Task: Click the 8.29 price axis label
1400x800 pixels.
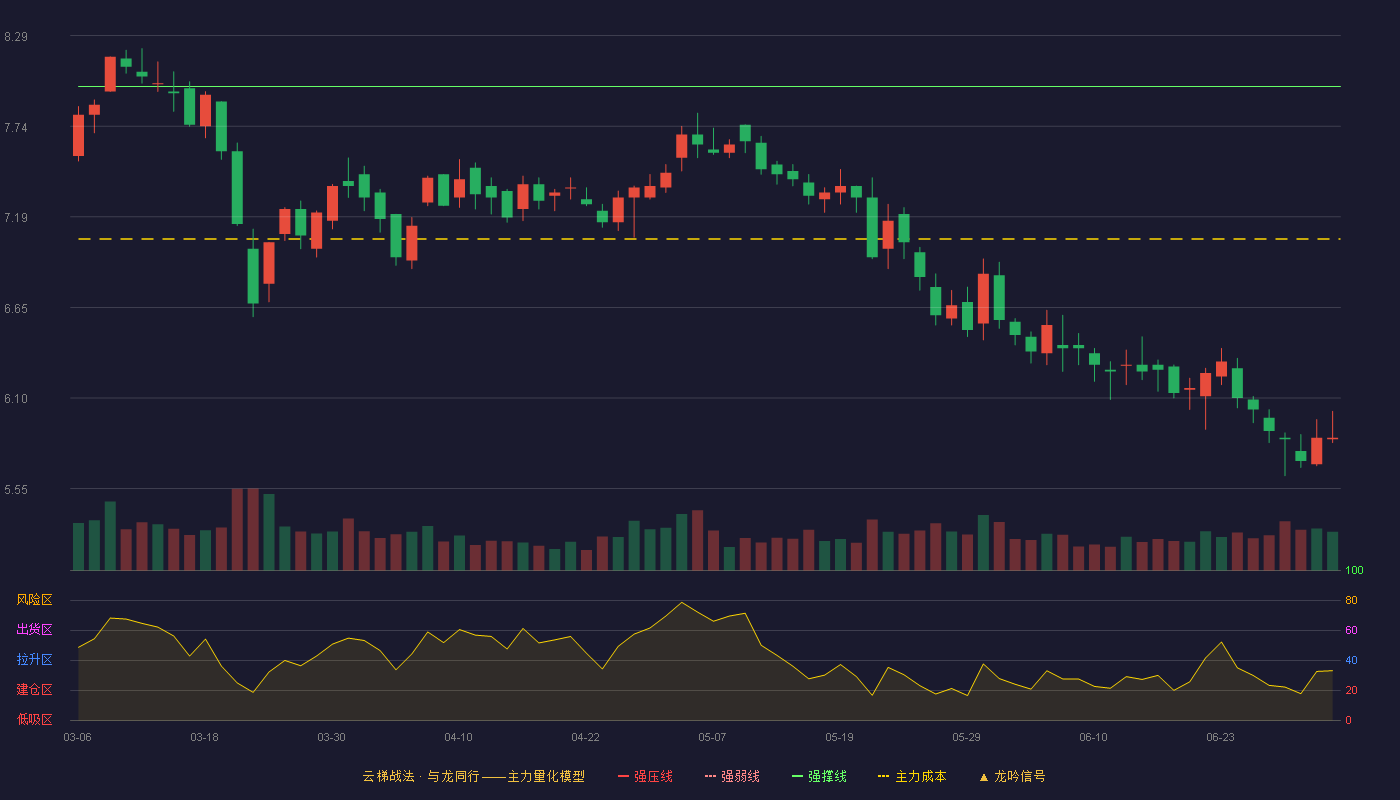Action: click(16, 37)
